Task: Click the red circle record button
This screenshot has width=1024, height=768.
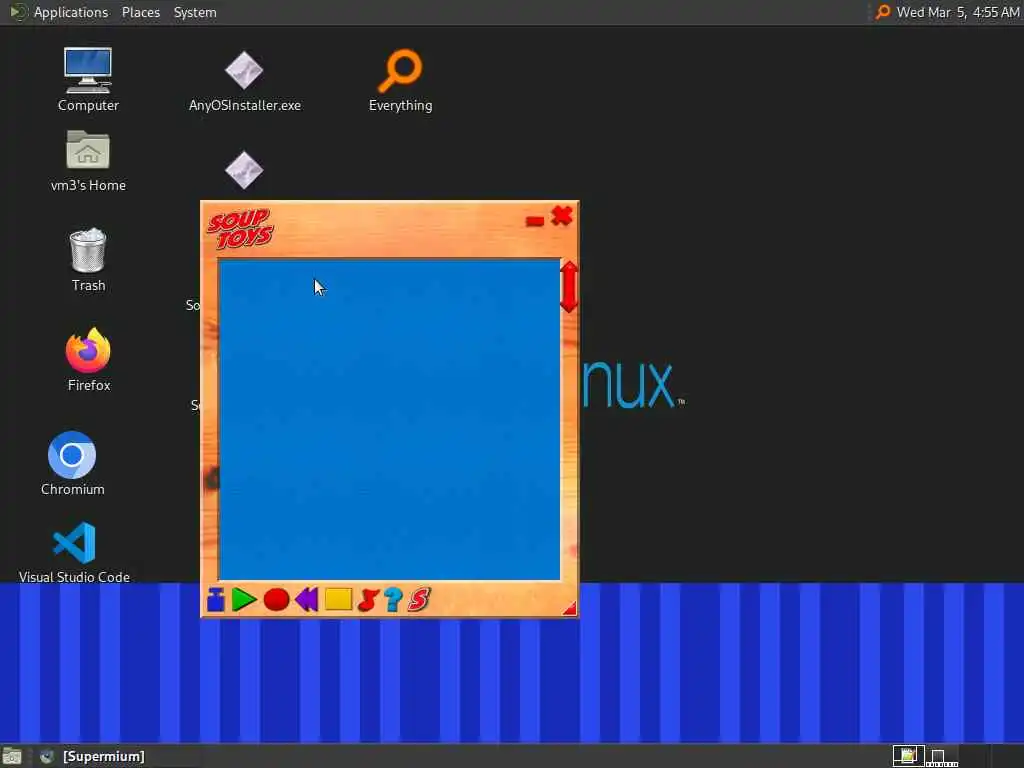Action: coord(276,600)
